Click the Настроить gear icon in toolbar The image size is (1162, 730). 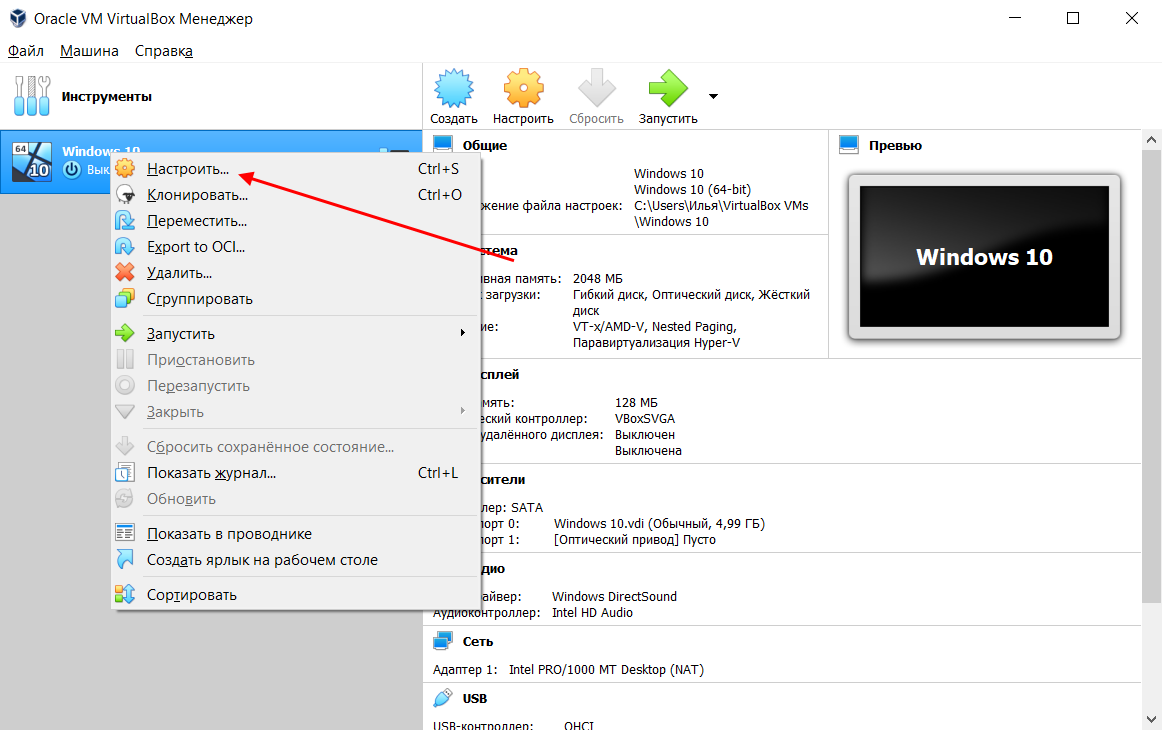click(x=523, y=90)
